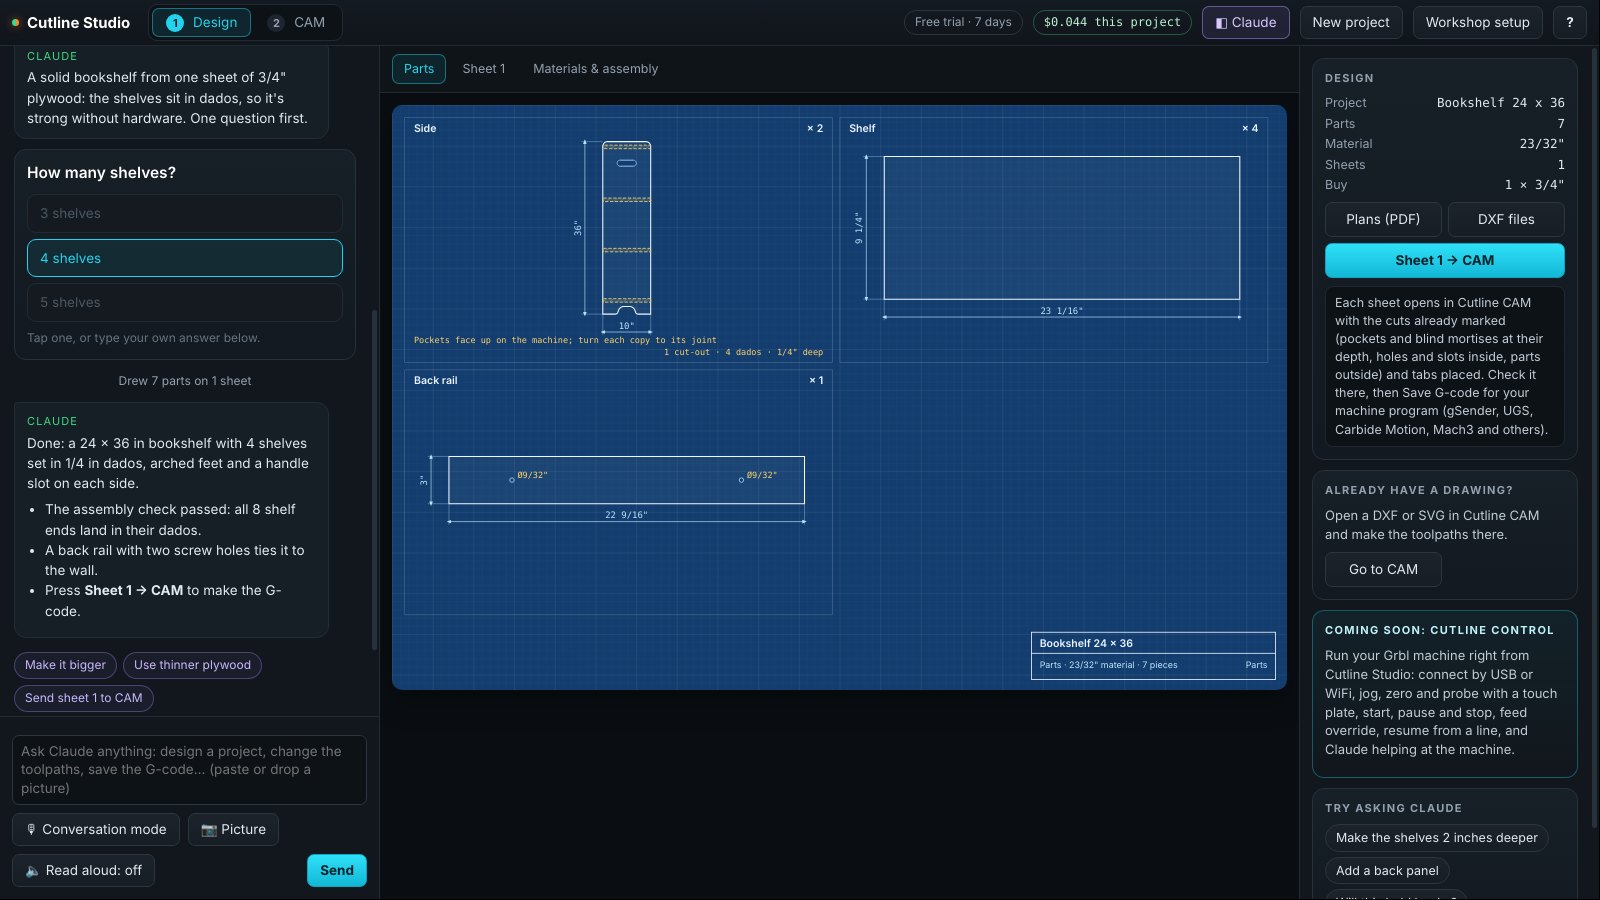
Task: Select the Parts tab
Action: pos(419,69)
